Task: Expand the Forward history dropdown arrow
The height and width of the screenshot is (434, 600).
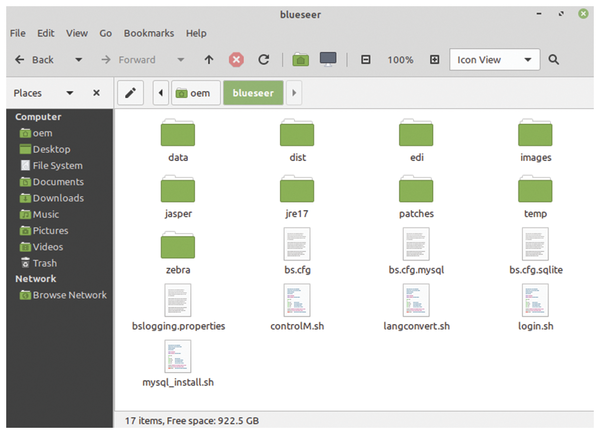Action: click(181, 60)
